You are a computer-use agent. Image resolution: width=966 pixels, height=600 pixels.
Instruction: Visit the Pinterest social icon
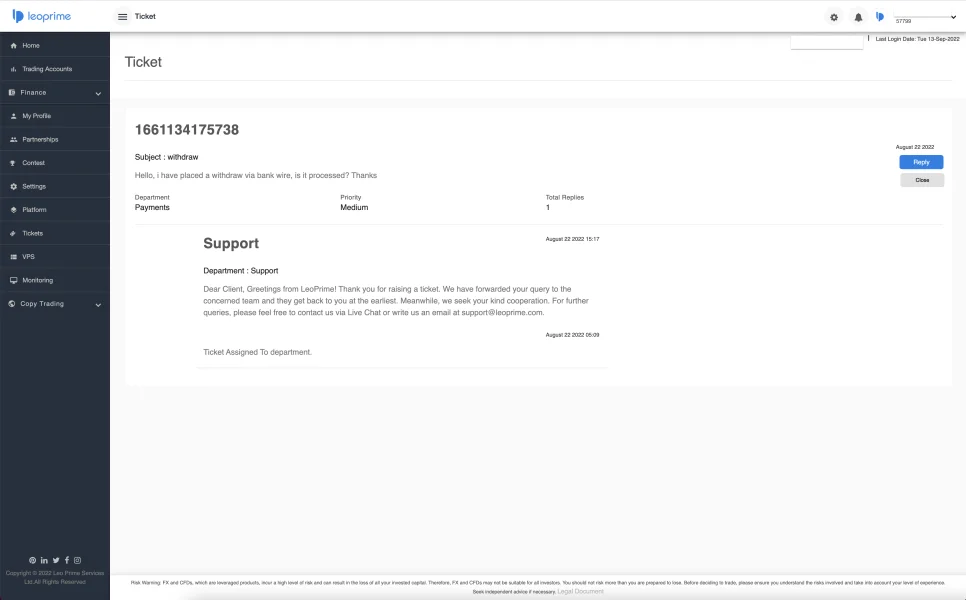32,560
